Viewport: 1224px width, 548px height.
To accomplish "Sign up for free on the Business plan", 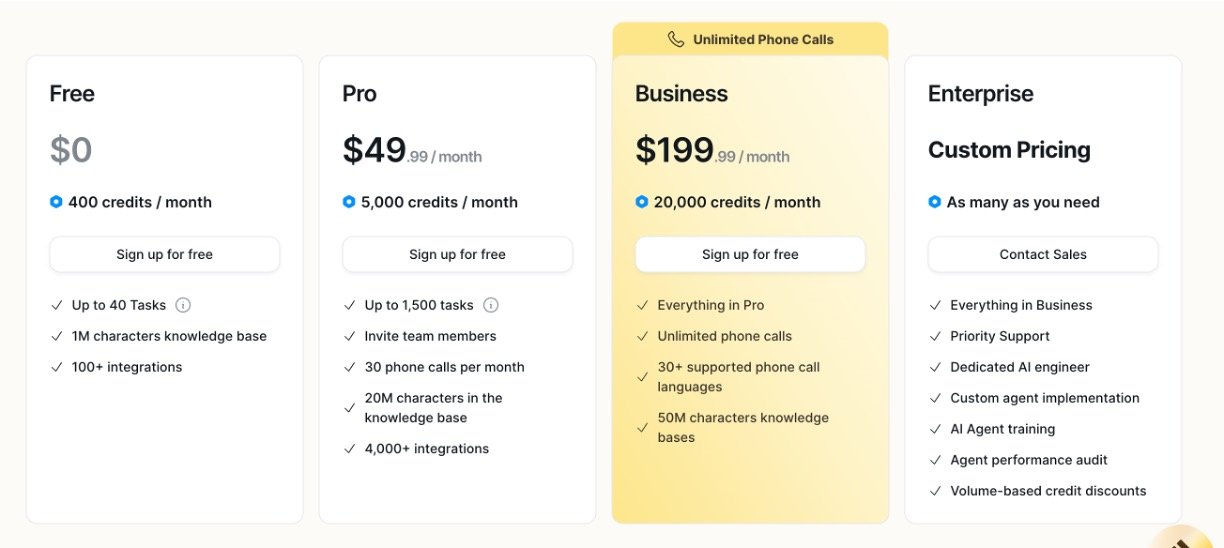I will (750, 254).
